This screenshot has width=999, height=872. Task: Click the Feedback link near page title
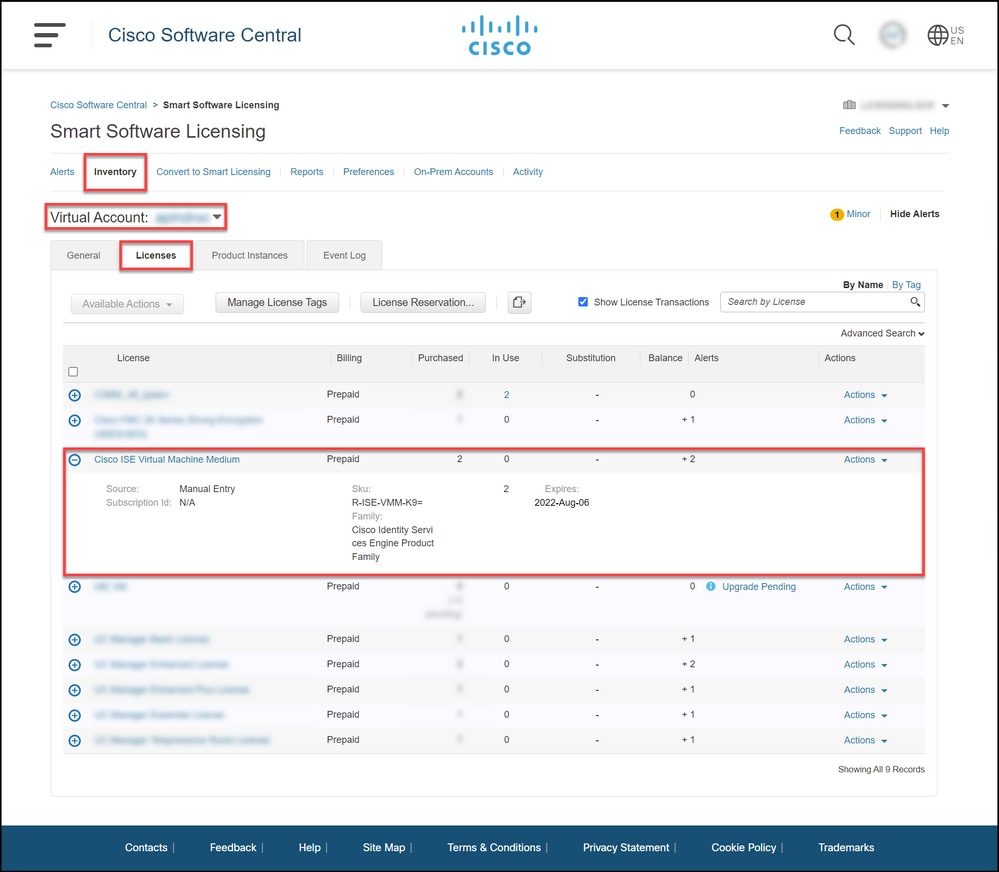(x=859, y=131)
